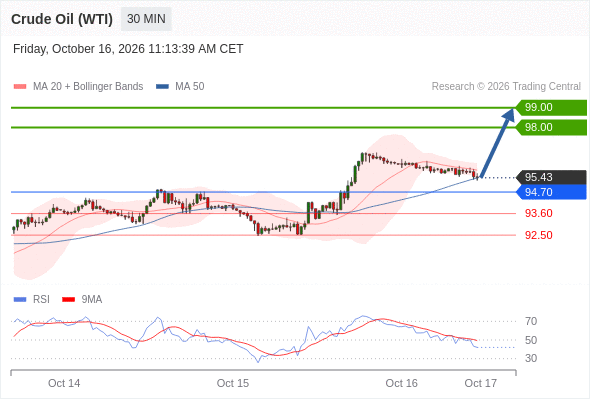Click the Oct 16 date axis label

point(401,383)
